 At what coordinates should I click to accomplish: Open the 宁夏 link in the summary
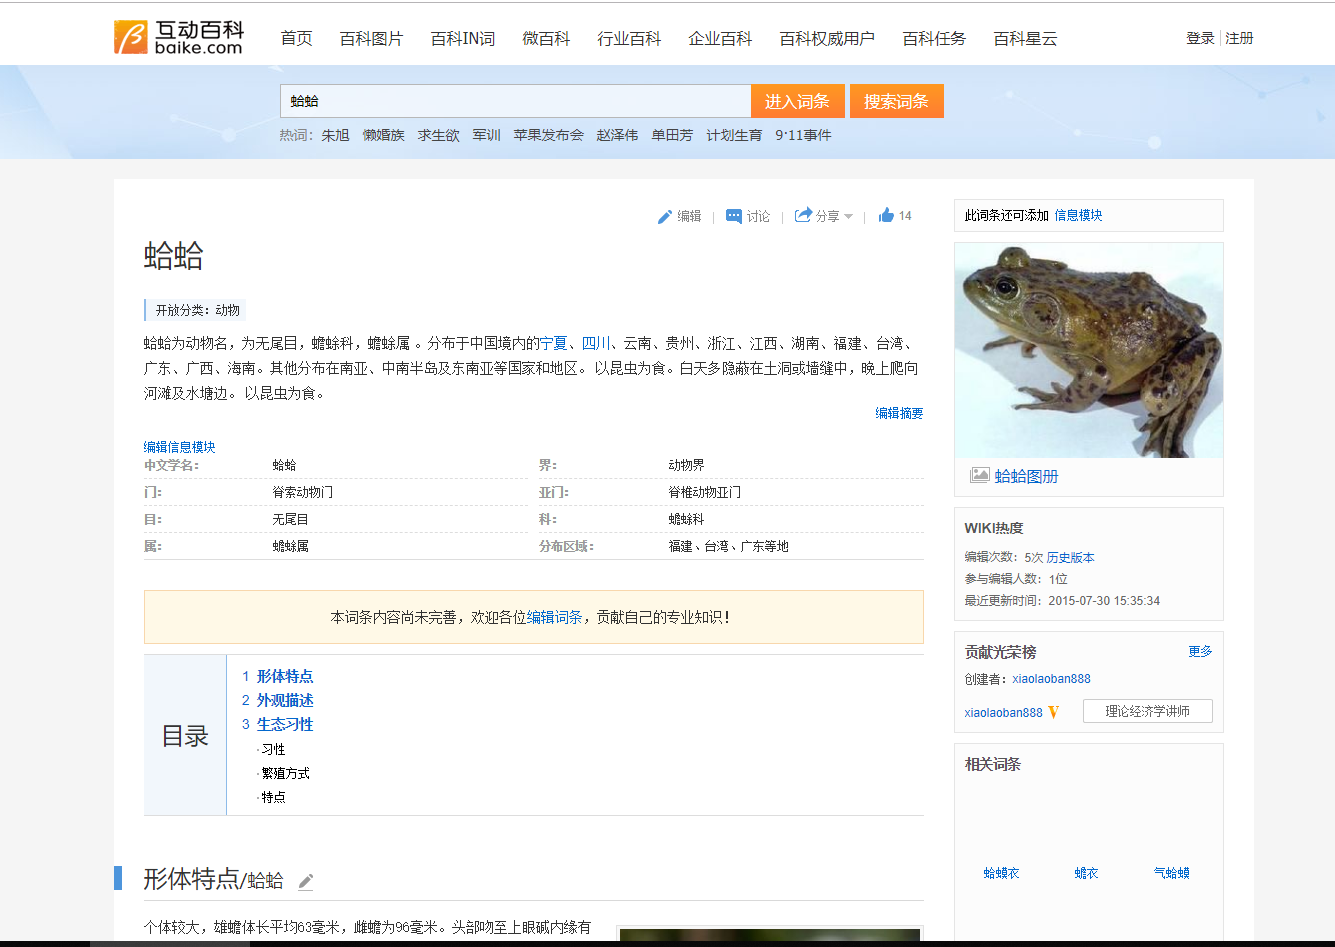click(553, 343)
